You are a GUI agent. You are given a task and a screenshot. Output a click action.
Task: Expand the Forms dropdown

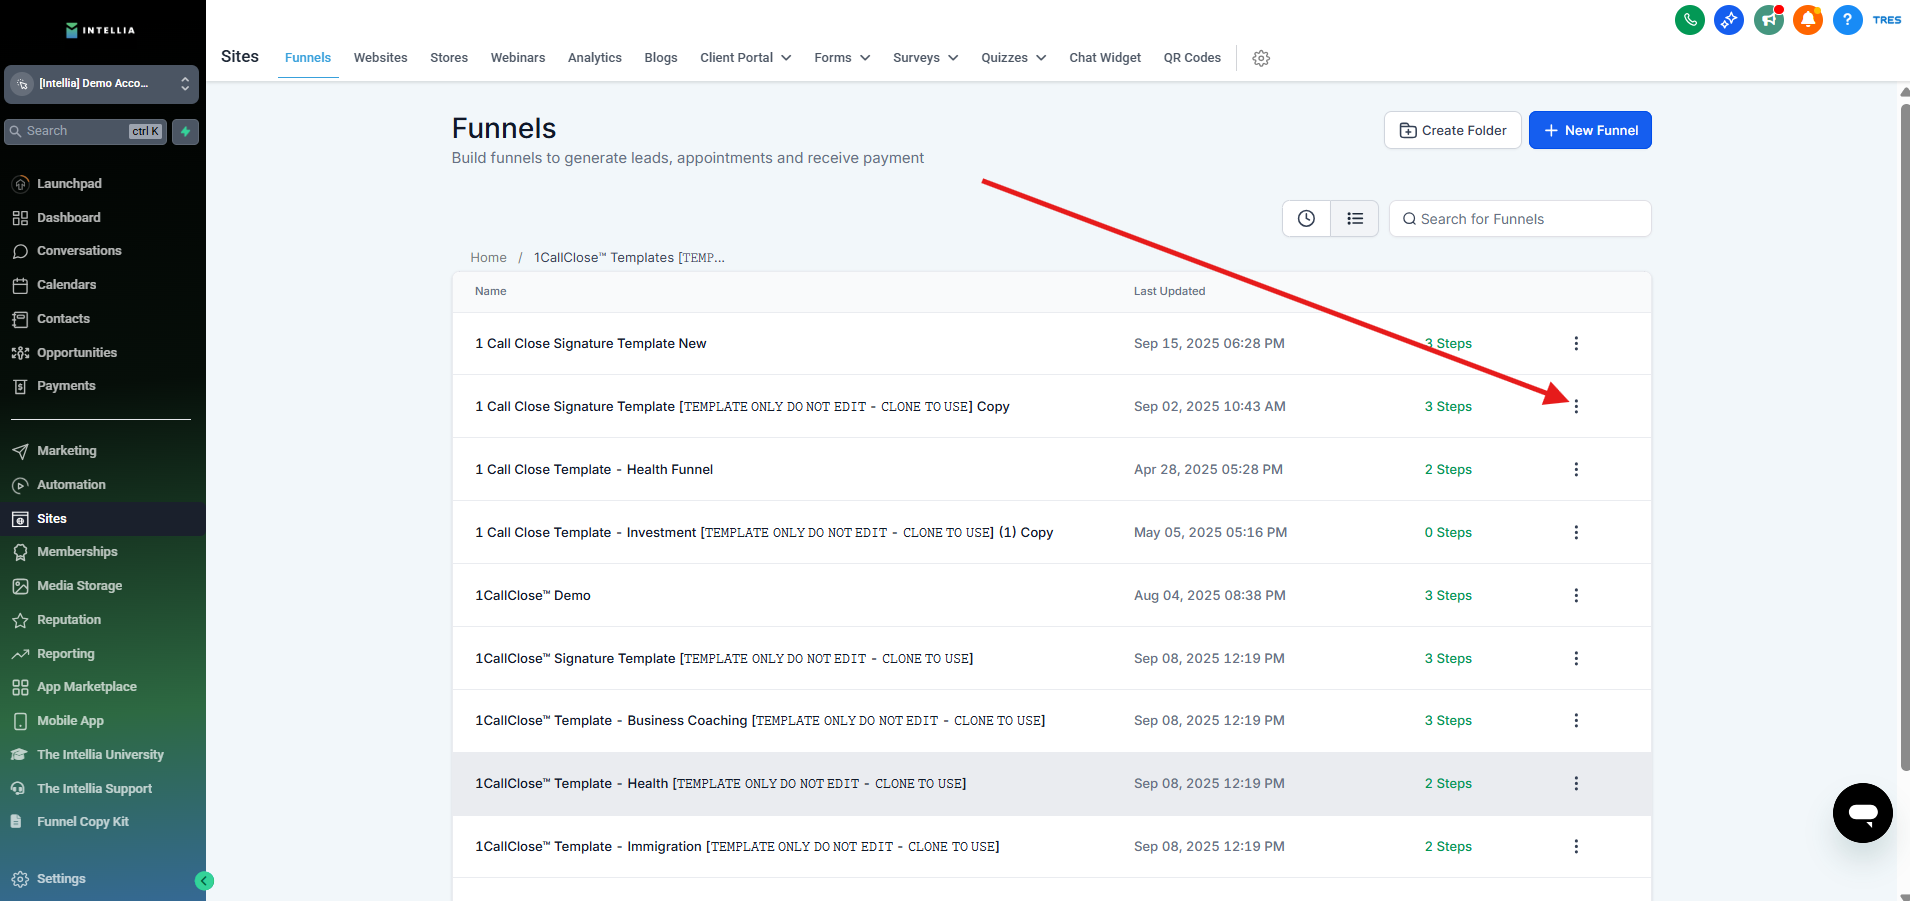pyautogui.click(x=842, y=58)
